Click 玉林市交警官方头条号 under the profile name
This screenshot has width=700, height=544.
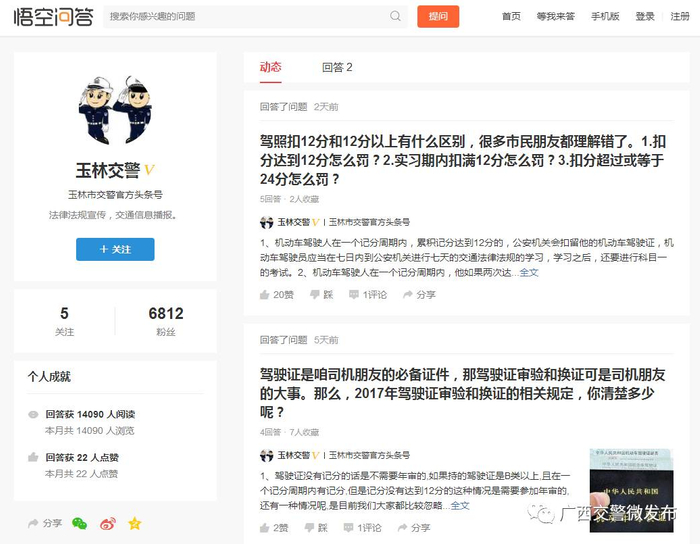point(115,195)
